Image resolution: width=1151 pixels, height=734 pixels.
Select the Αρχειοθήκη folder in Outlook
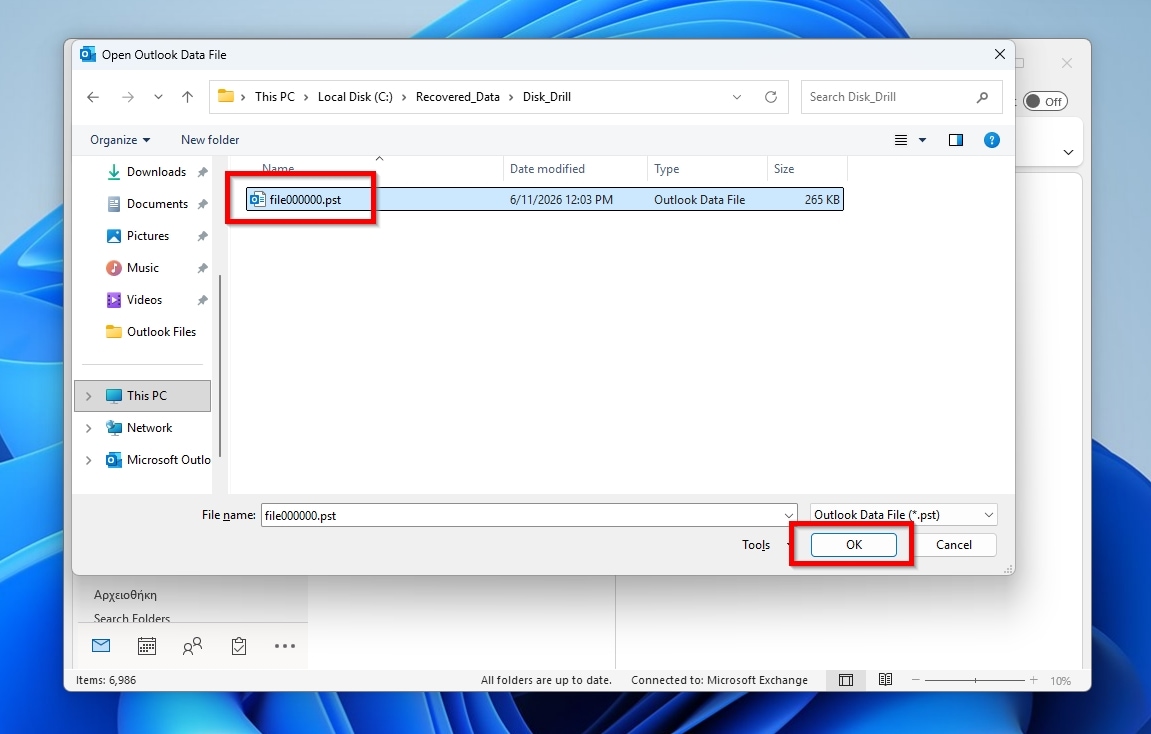(126, 595)
